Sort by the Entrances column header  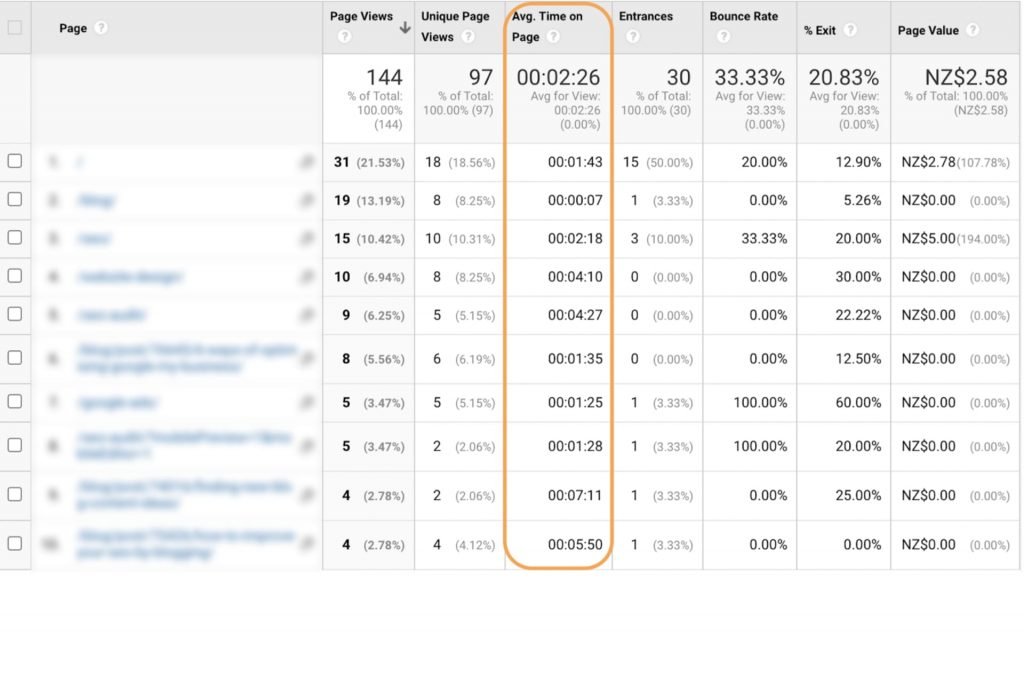point(645,16)
